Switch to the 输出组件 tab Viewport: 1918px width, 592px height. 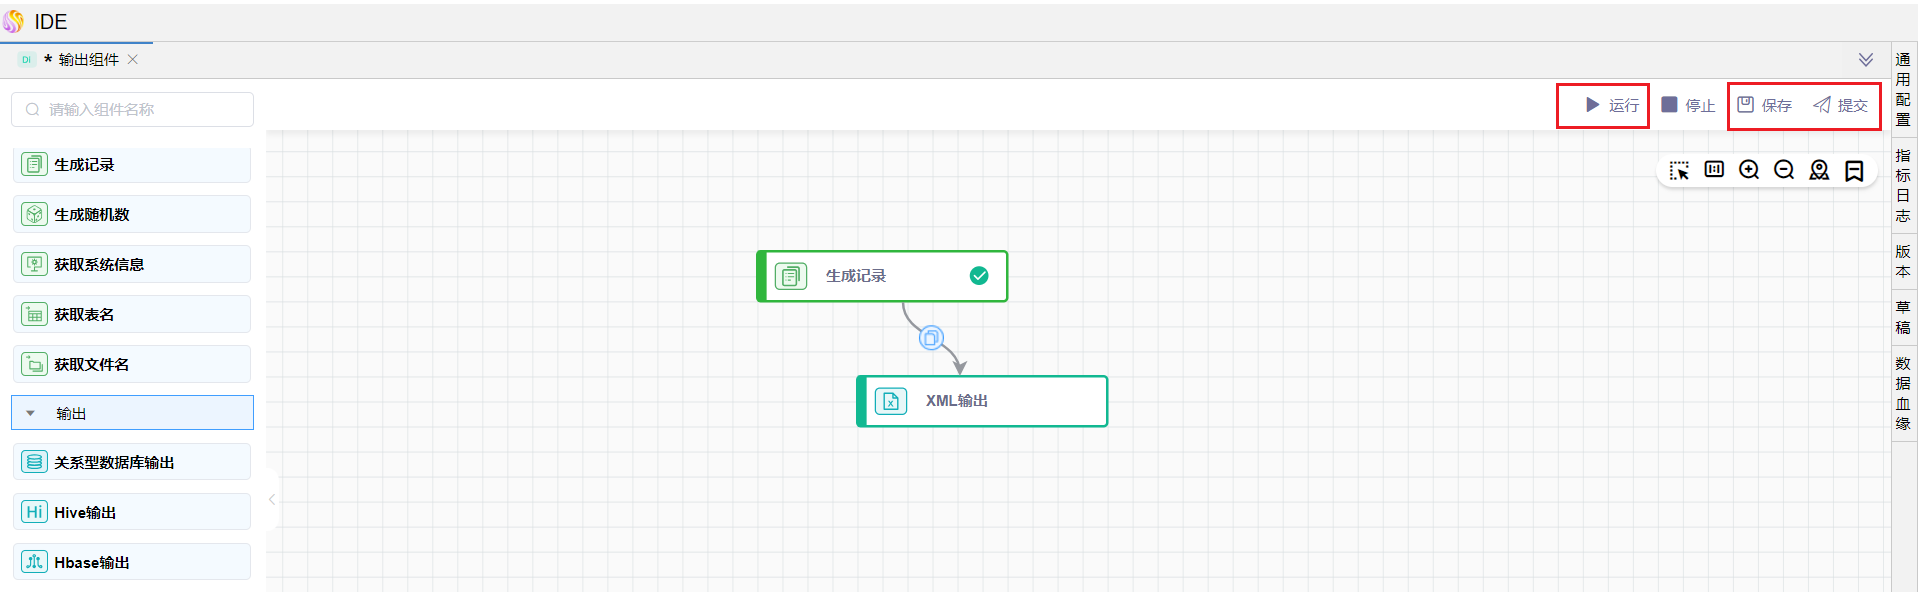click(88, 60)
